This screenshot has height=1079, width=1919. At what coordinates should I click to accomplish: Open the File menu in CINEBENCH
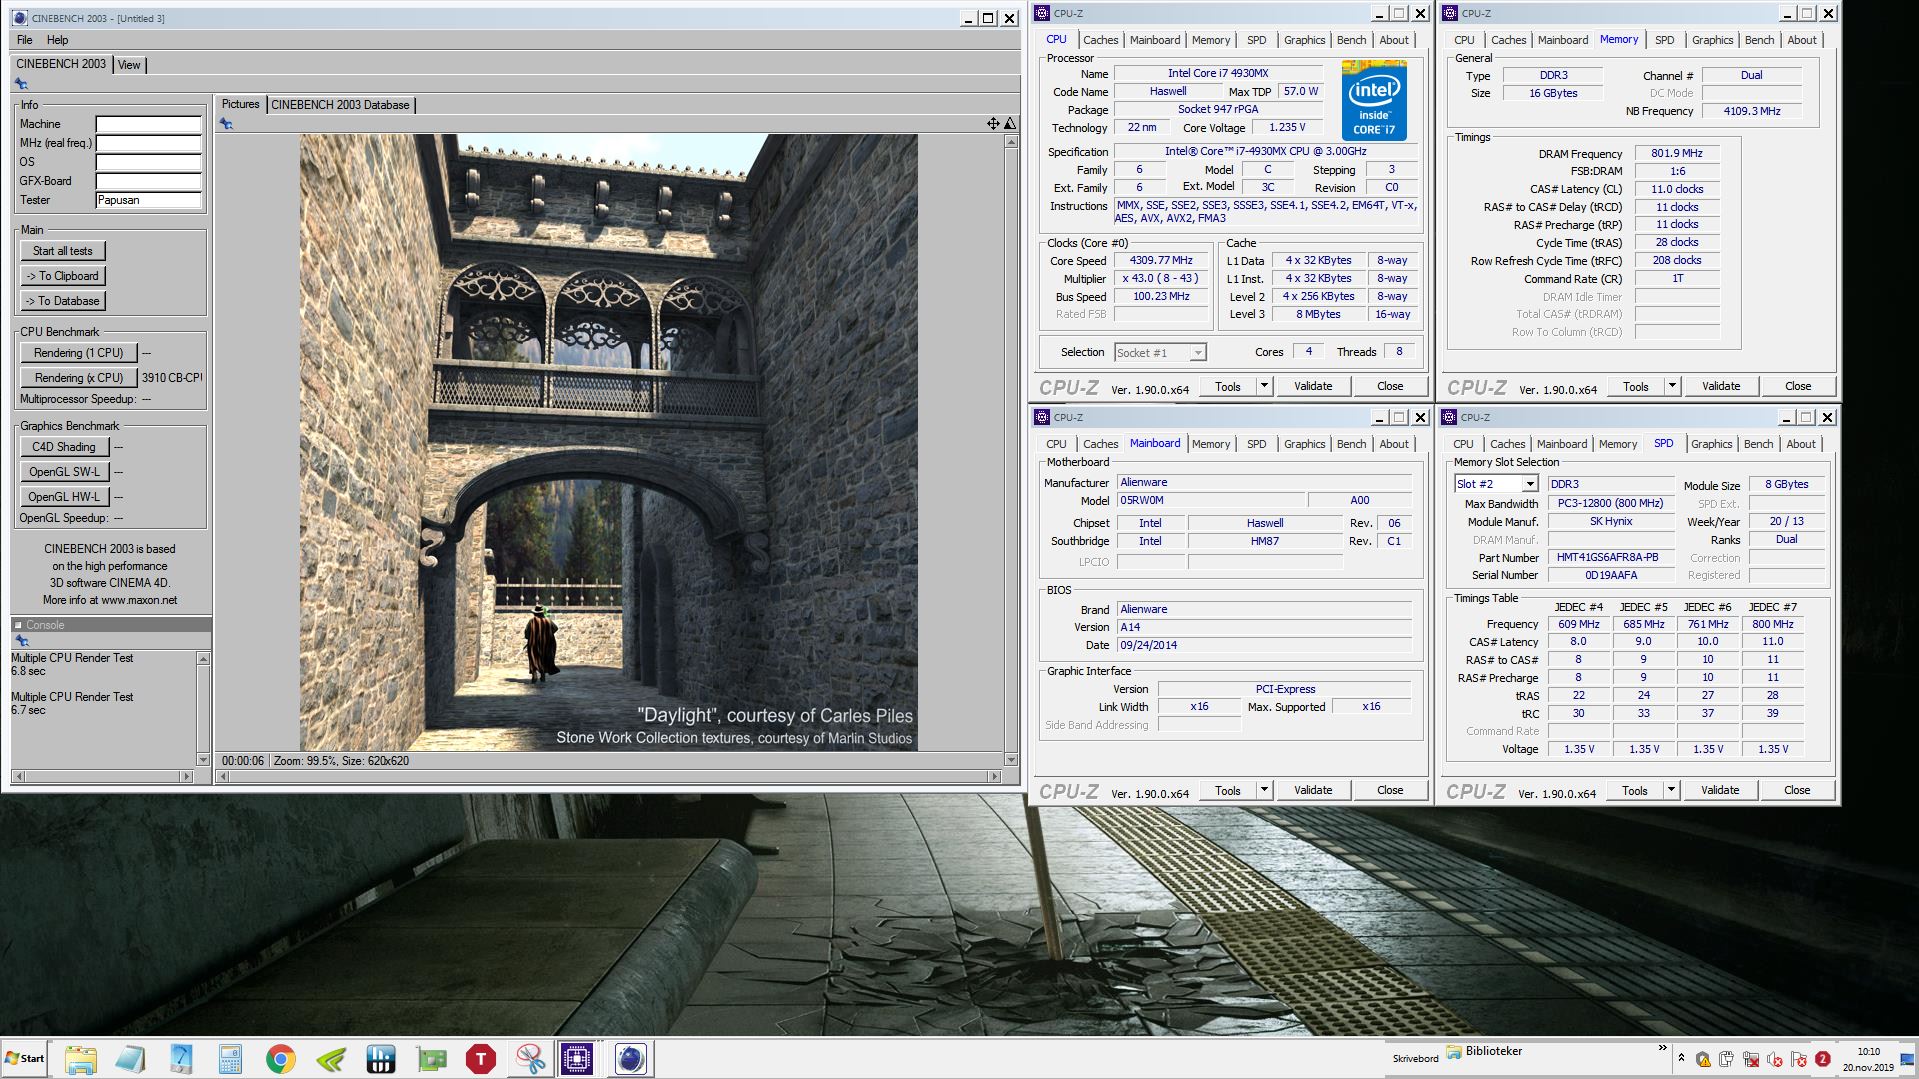click(x=25, y=40)
